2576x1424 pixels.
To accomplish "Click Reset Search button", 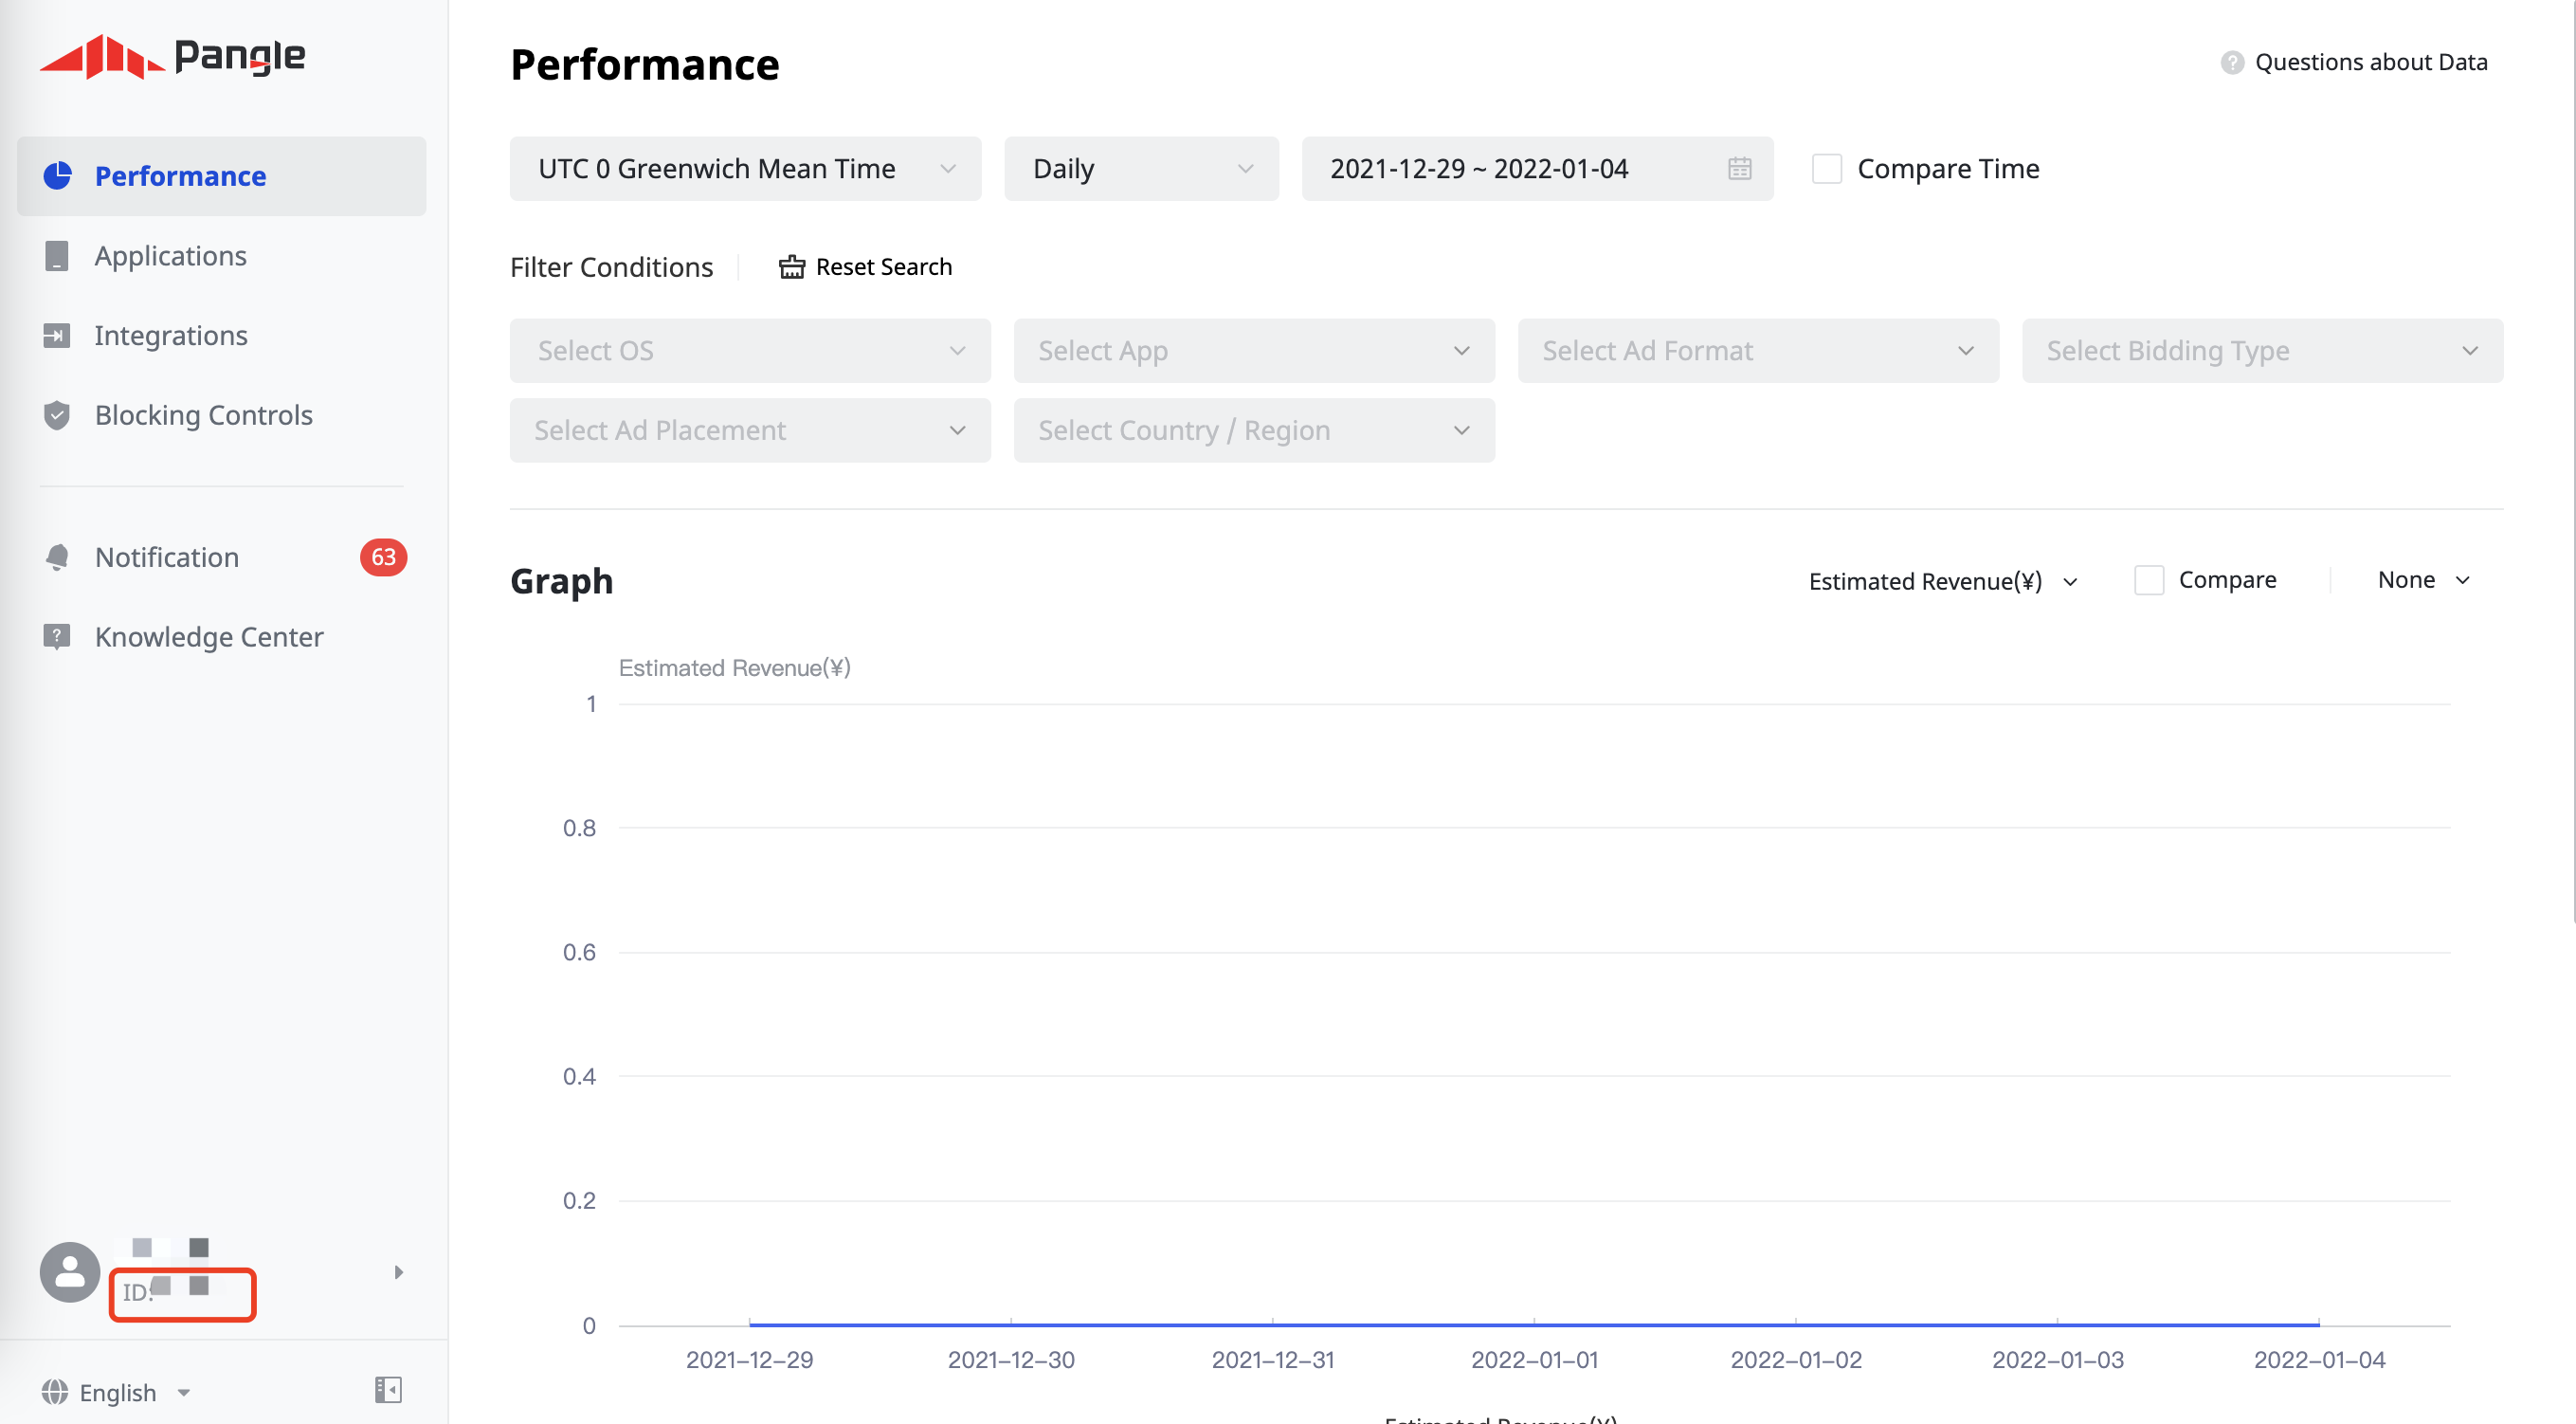I will 865,267.
